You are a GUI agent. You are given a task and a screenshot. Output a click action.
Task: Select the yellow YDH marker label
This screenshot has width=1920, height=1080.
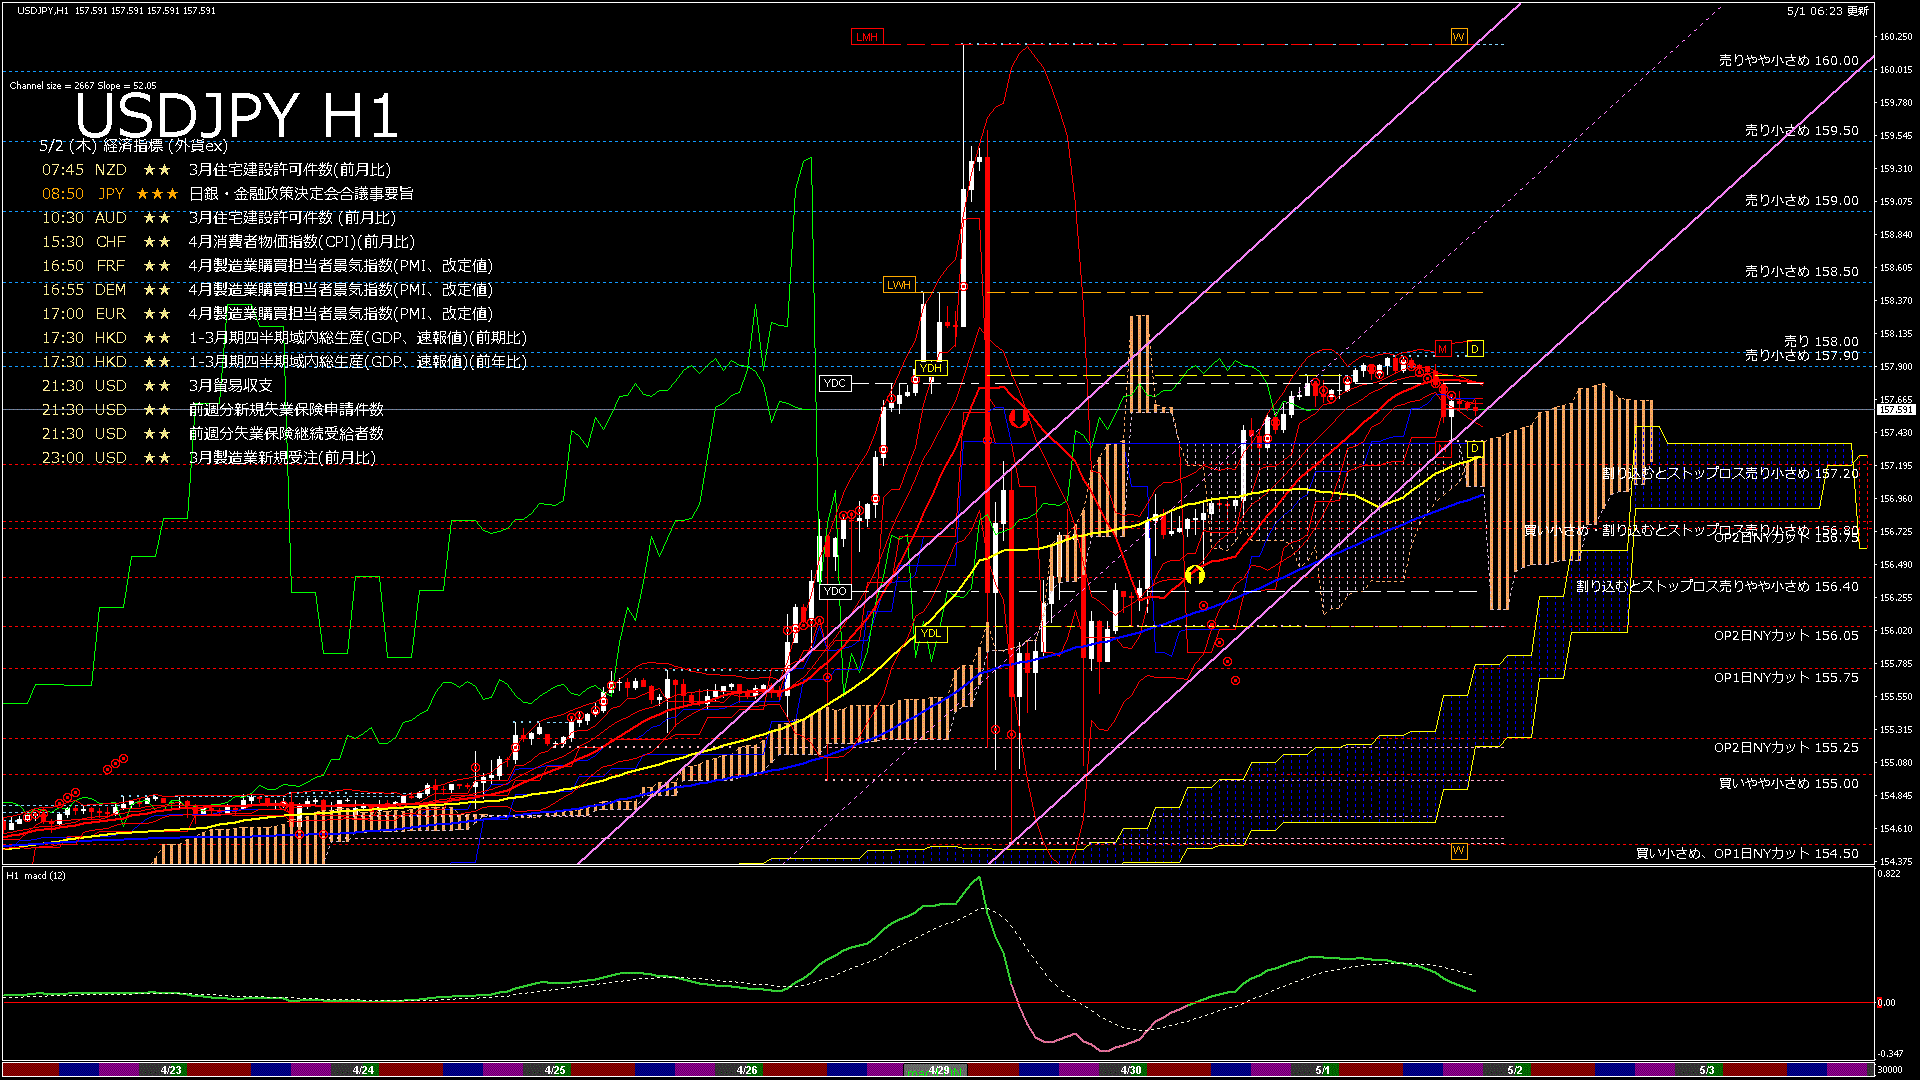[930, 368]
